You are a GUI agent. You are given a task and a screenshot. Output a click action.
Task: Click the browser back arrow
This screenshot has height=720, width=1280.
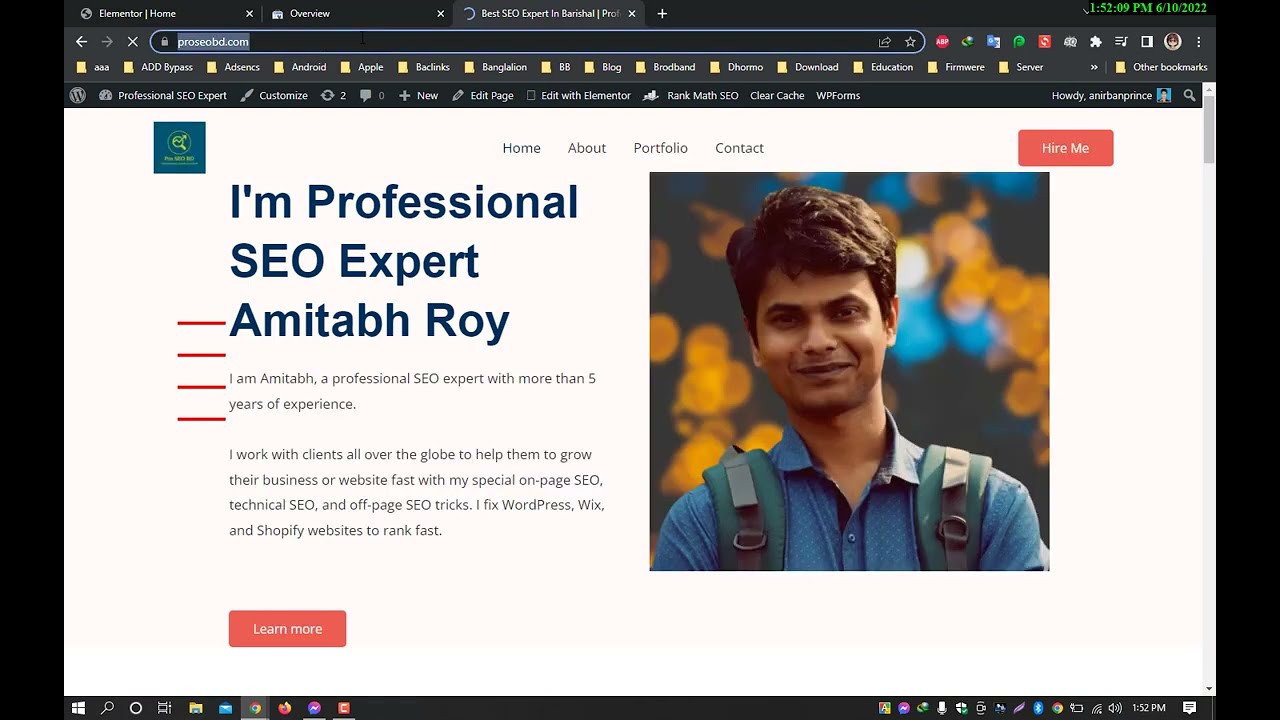(x=82, y=42)
